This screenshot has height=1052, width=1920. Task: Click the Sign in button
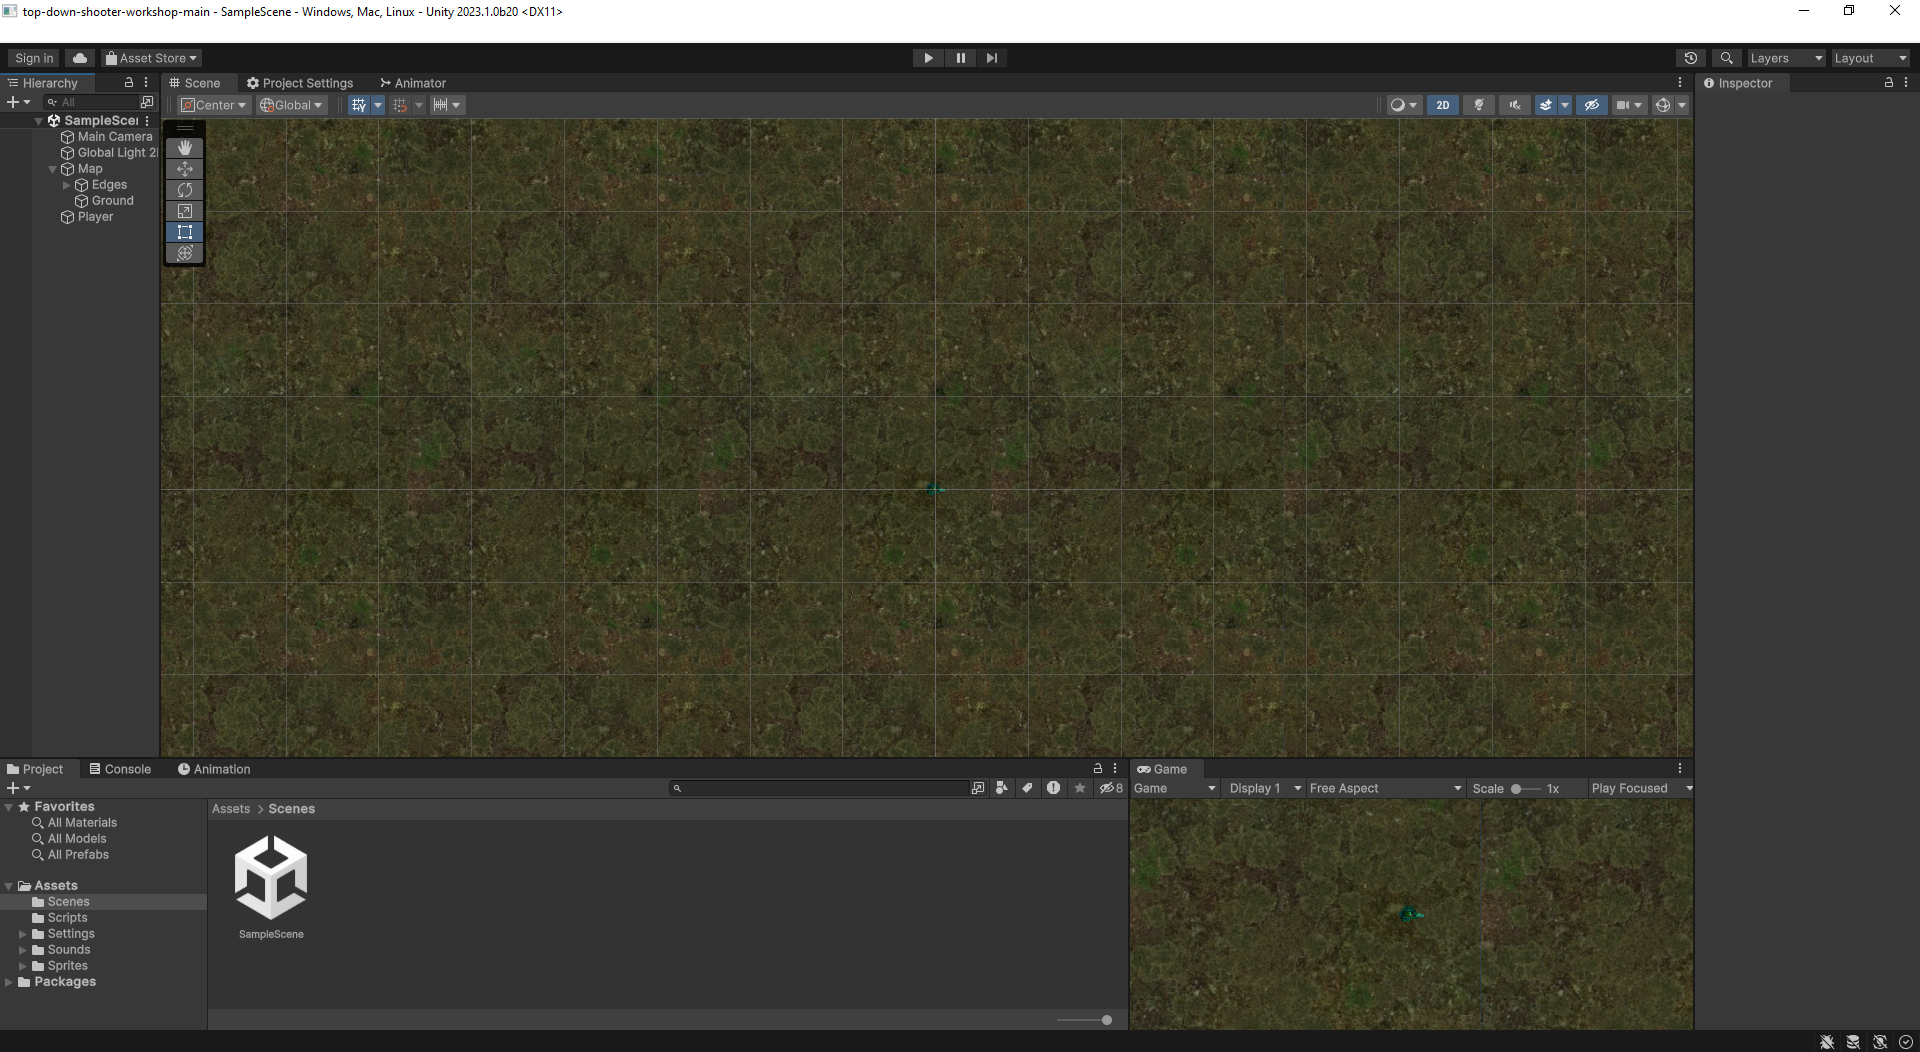tap(32, 57)
